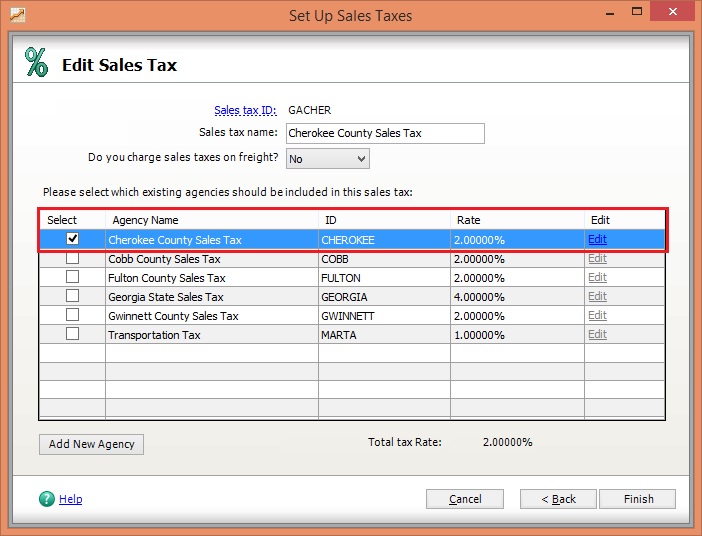Click the Finish button
702x536 pixels.
point(638,499)
